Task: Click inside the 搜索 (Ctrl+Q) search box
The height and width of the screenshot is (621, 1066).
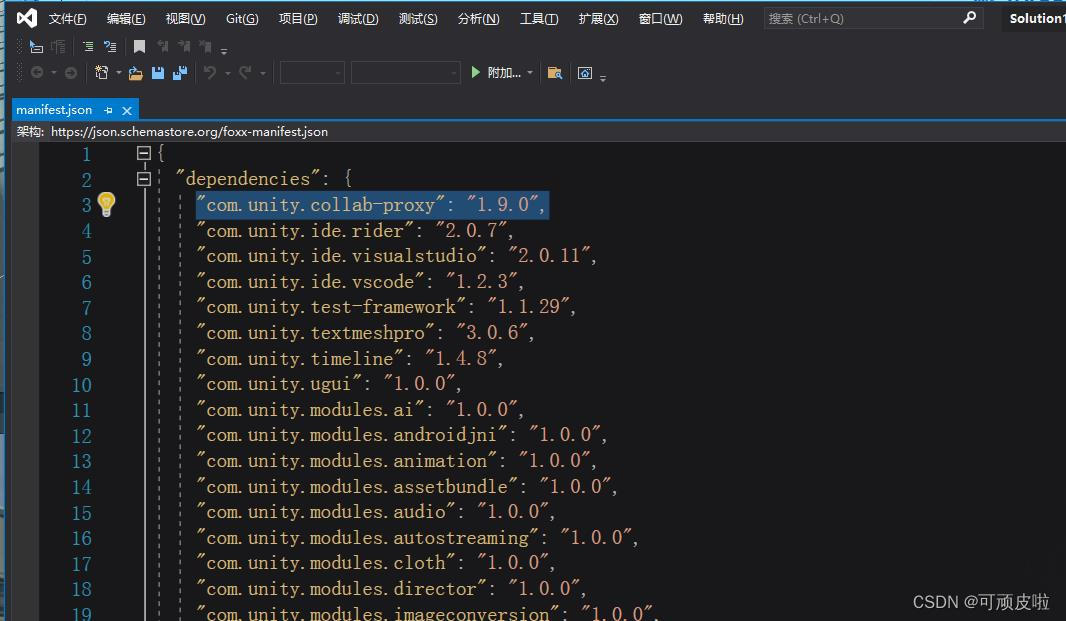Action: tap(860, 17)
